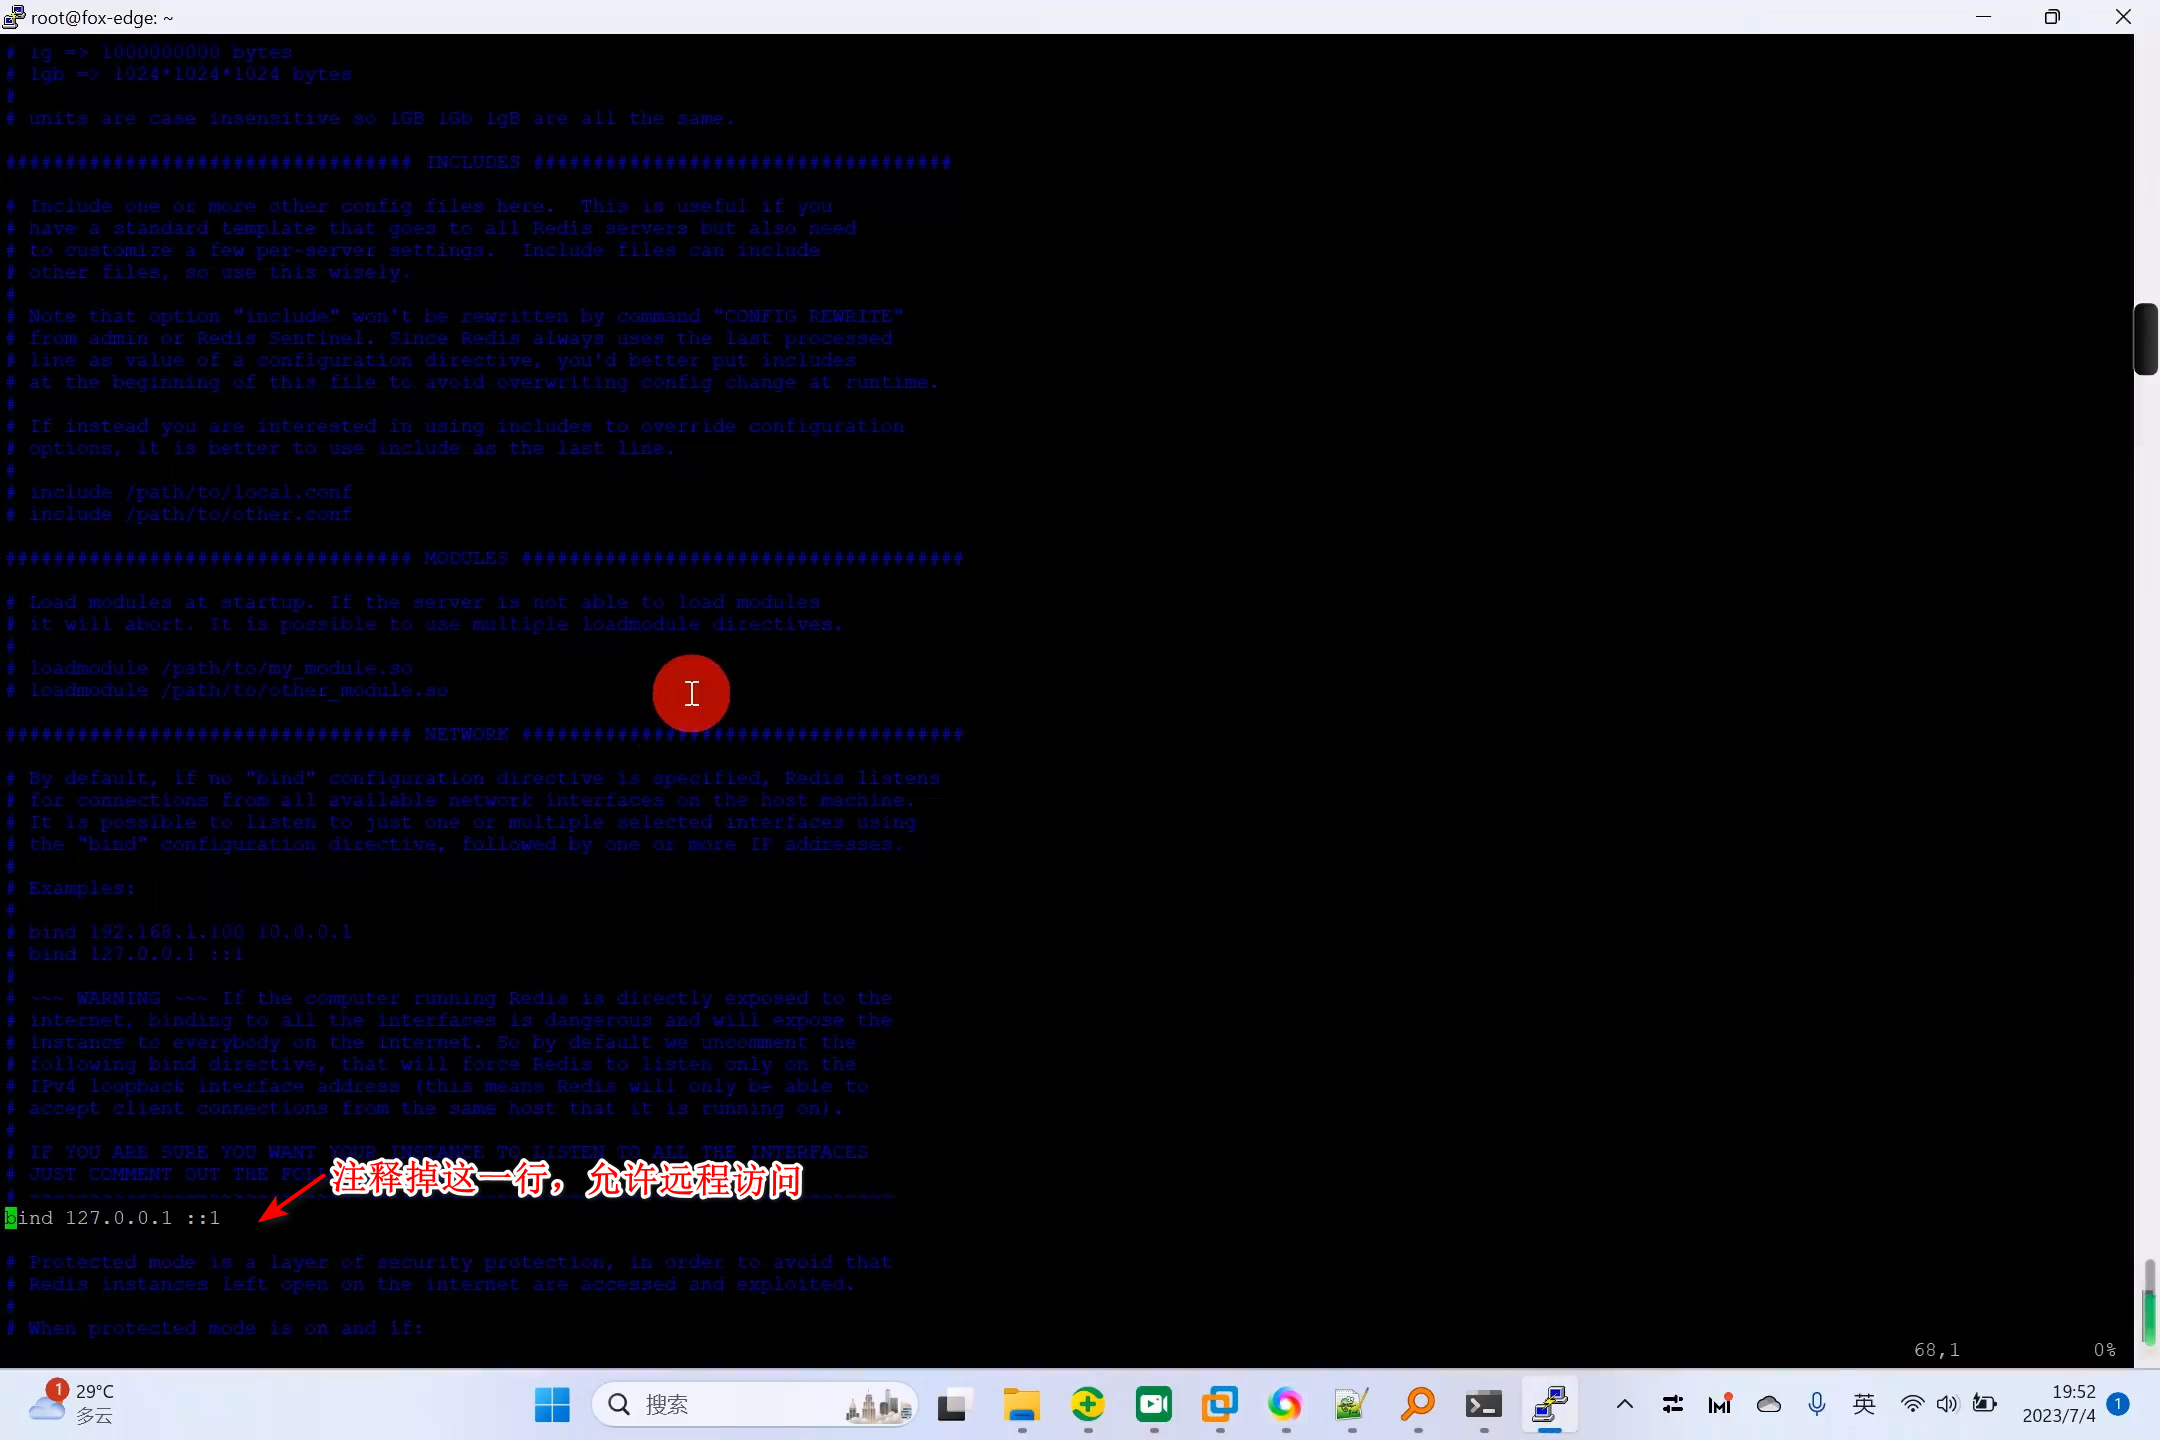Open the volume speaker tray icon
2160x1440 pixels.
(1947, 1405)
